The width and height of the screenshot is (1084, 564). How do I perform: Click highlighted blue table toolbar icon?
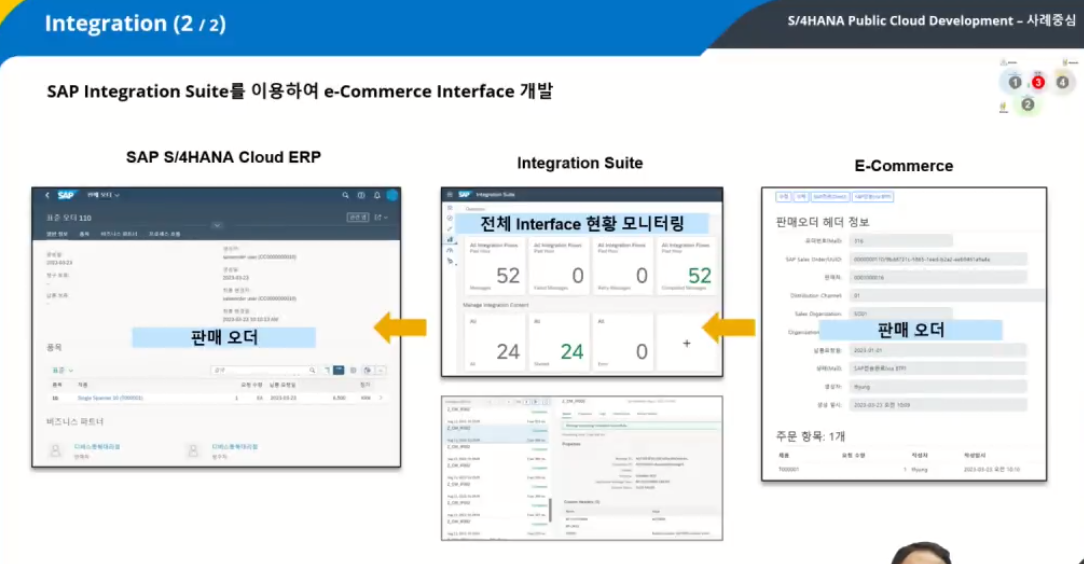coord(338,370)
